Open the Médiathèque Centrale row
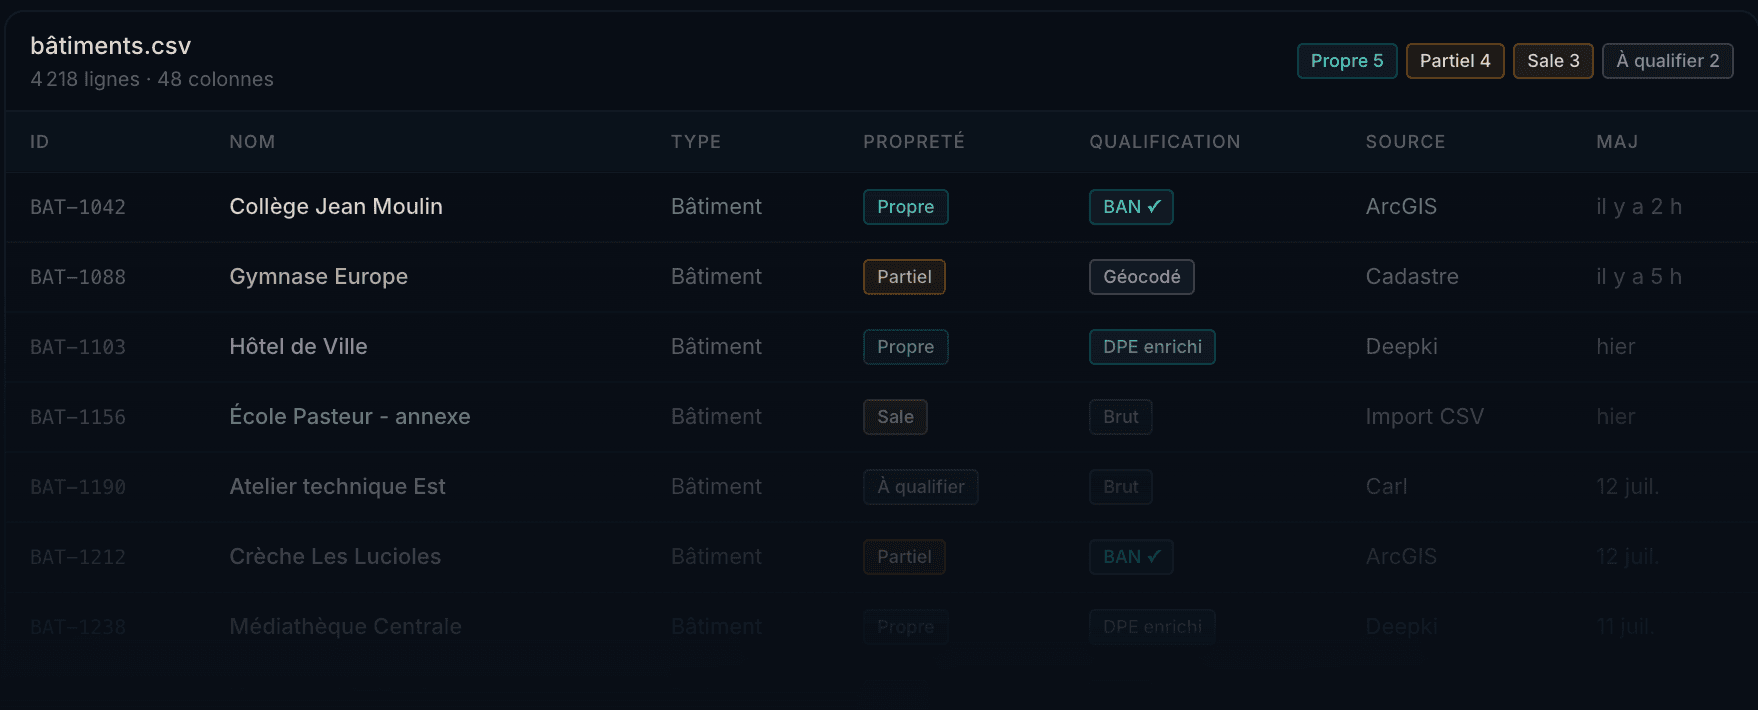1758x710 pixels. pos(881,627)
